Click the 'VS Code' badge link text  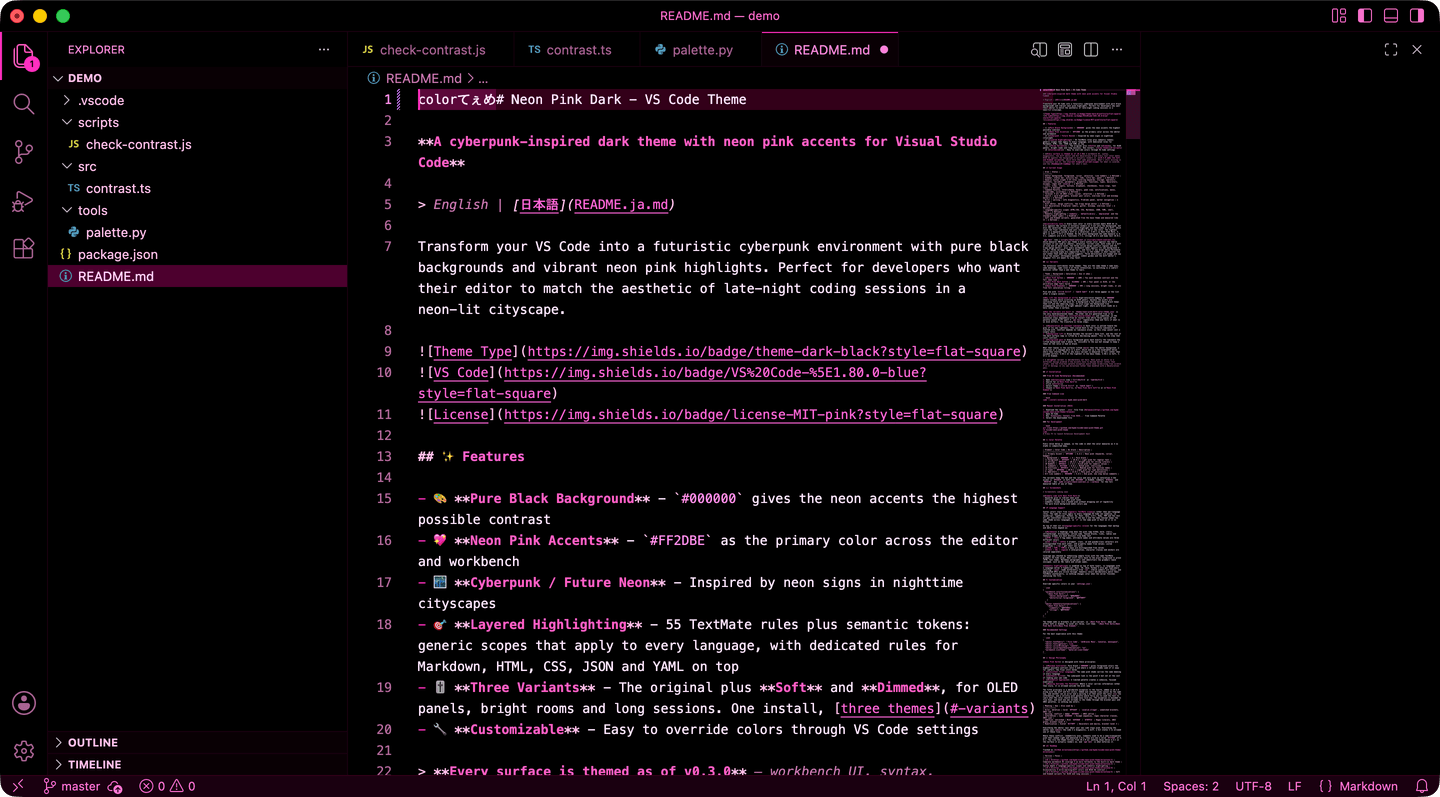click(460, 372)
